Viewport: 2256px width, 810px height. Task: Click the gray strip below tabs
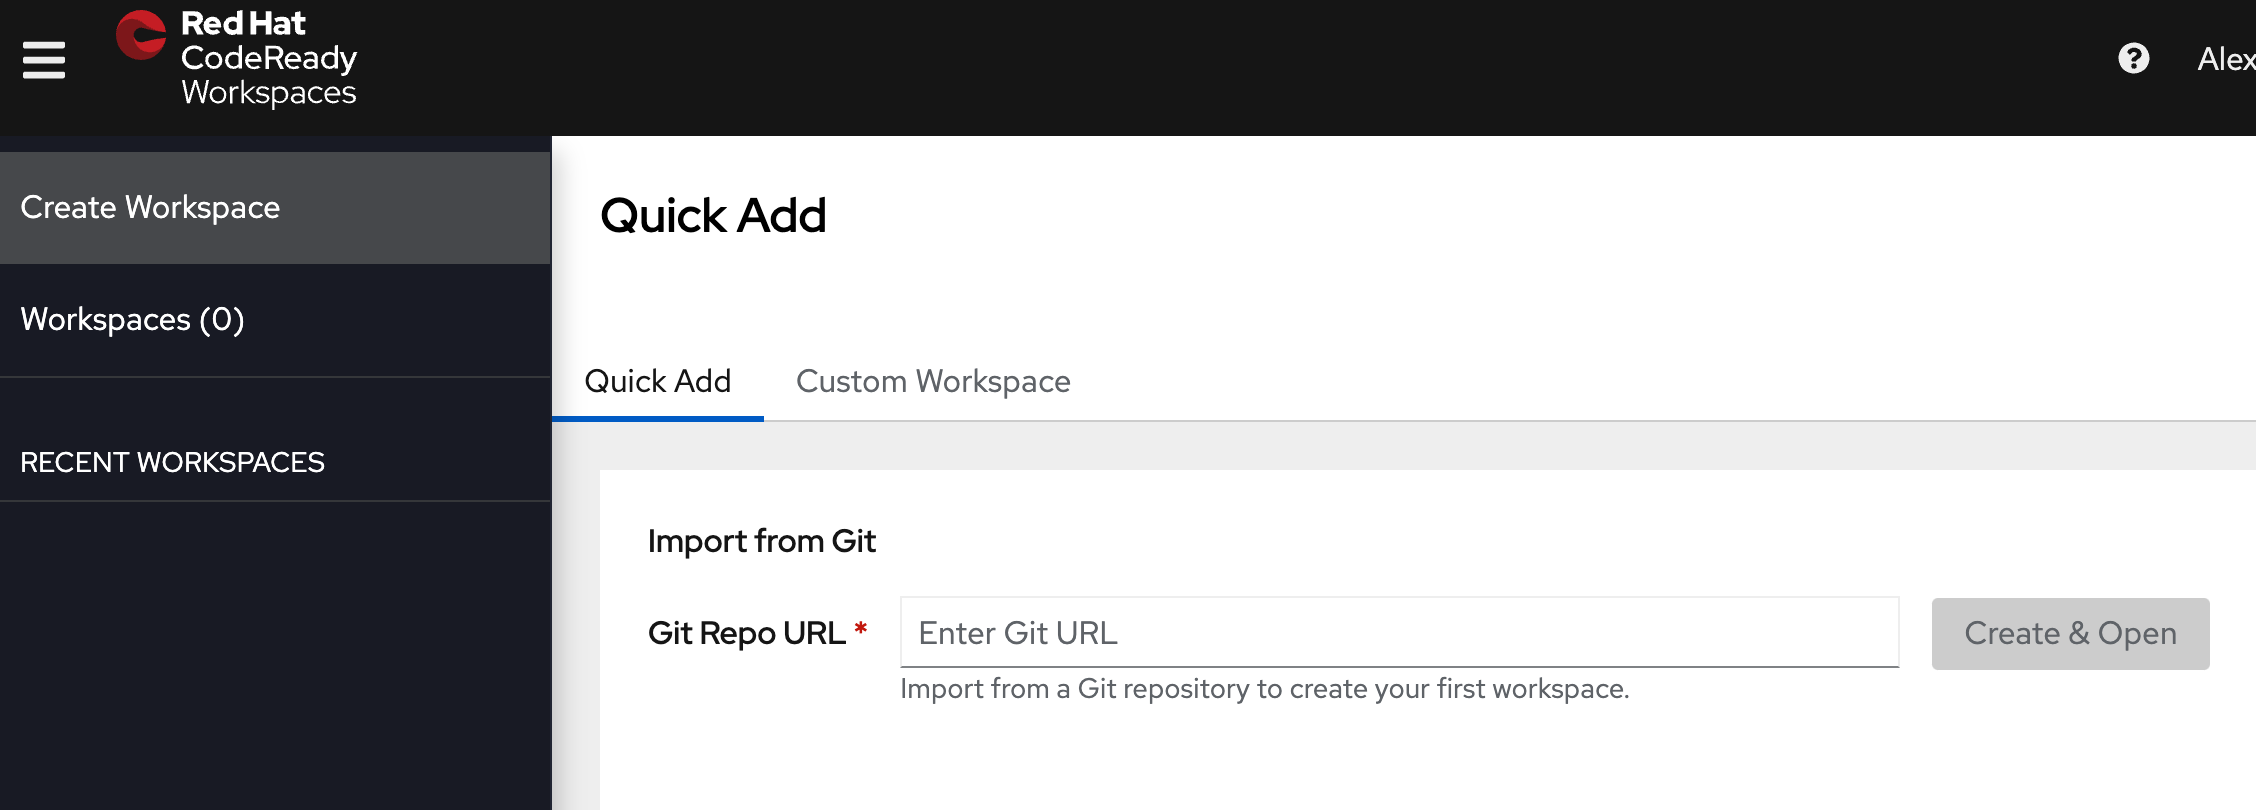pyautogui.click(x=1404, y=446)
